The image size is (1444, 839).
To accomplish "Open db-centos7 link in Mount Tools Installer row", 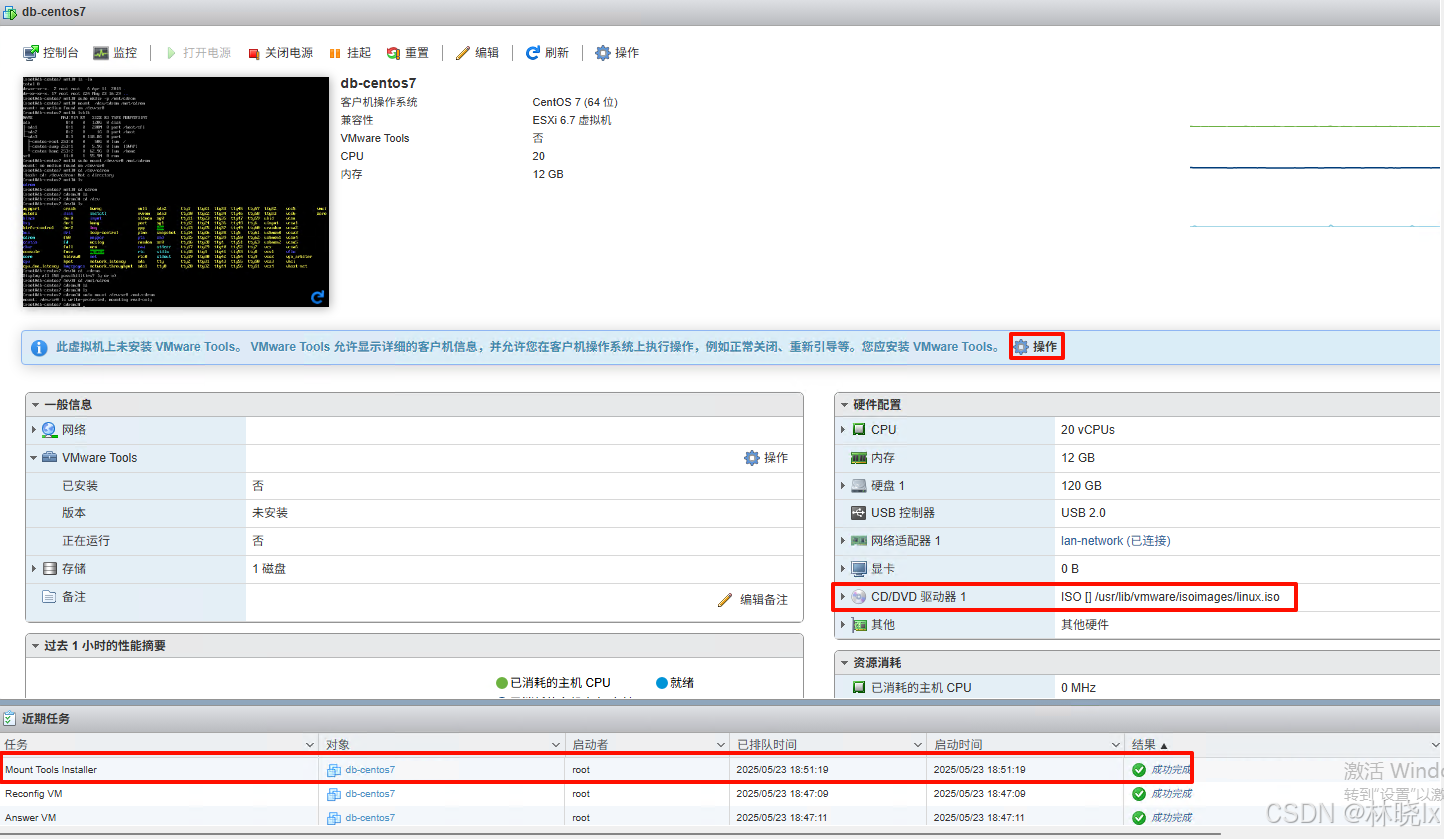I will coord(369,770).
